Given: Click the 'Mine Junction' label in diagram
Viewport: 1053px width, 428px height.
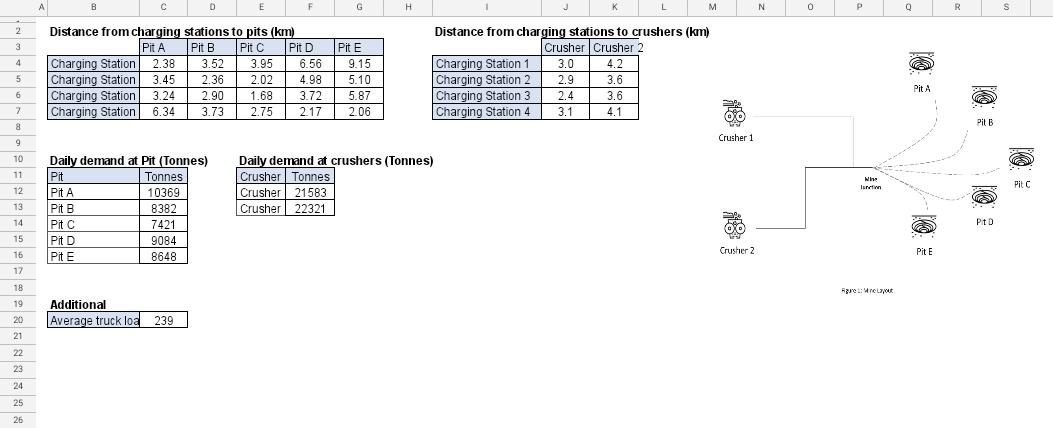Looking at the screenshot, I should (870, 183).
